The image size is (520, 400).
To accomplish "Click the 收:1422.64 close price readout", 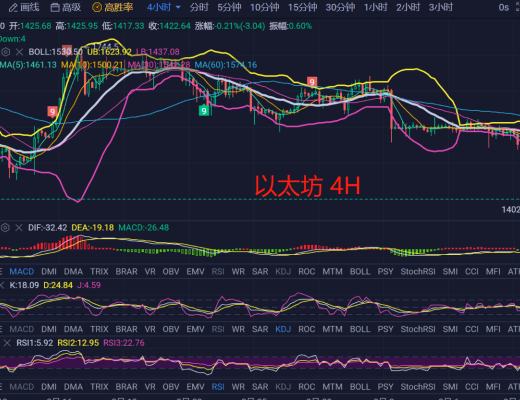I will point(169,26).
